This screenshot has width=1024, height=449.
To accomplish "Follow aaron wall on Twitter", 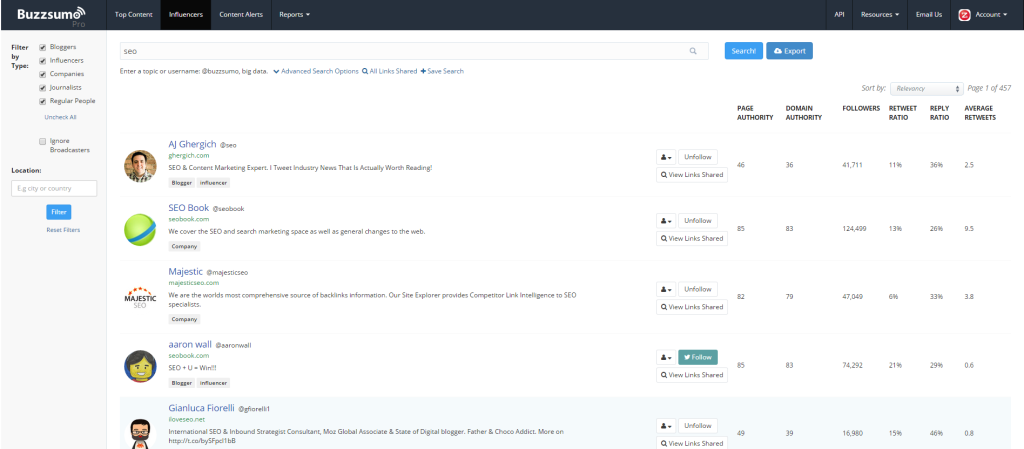I will point(698,357).
